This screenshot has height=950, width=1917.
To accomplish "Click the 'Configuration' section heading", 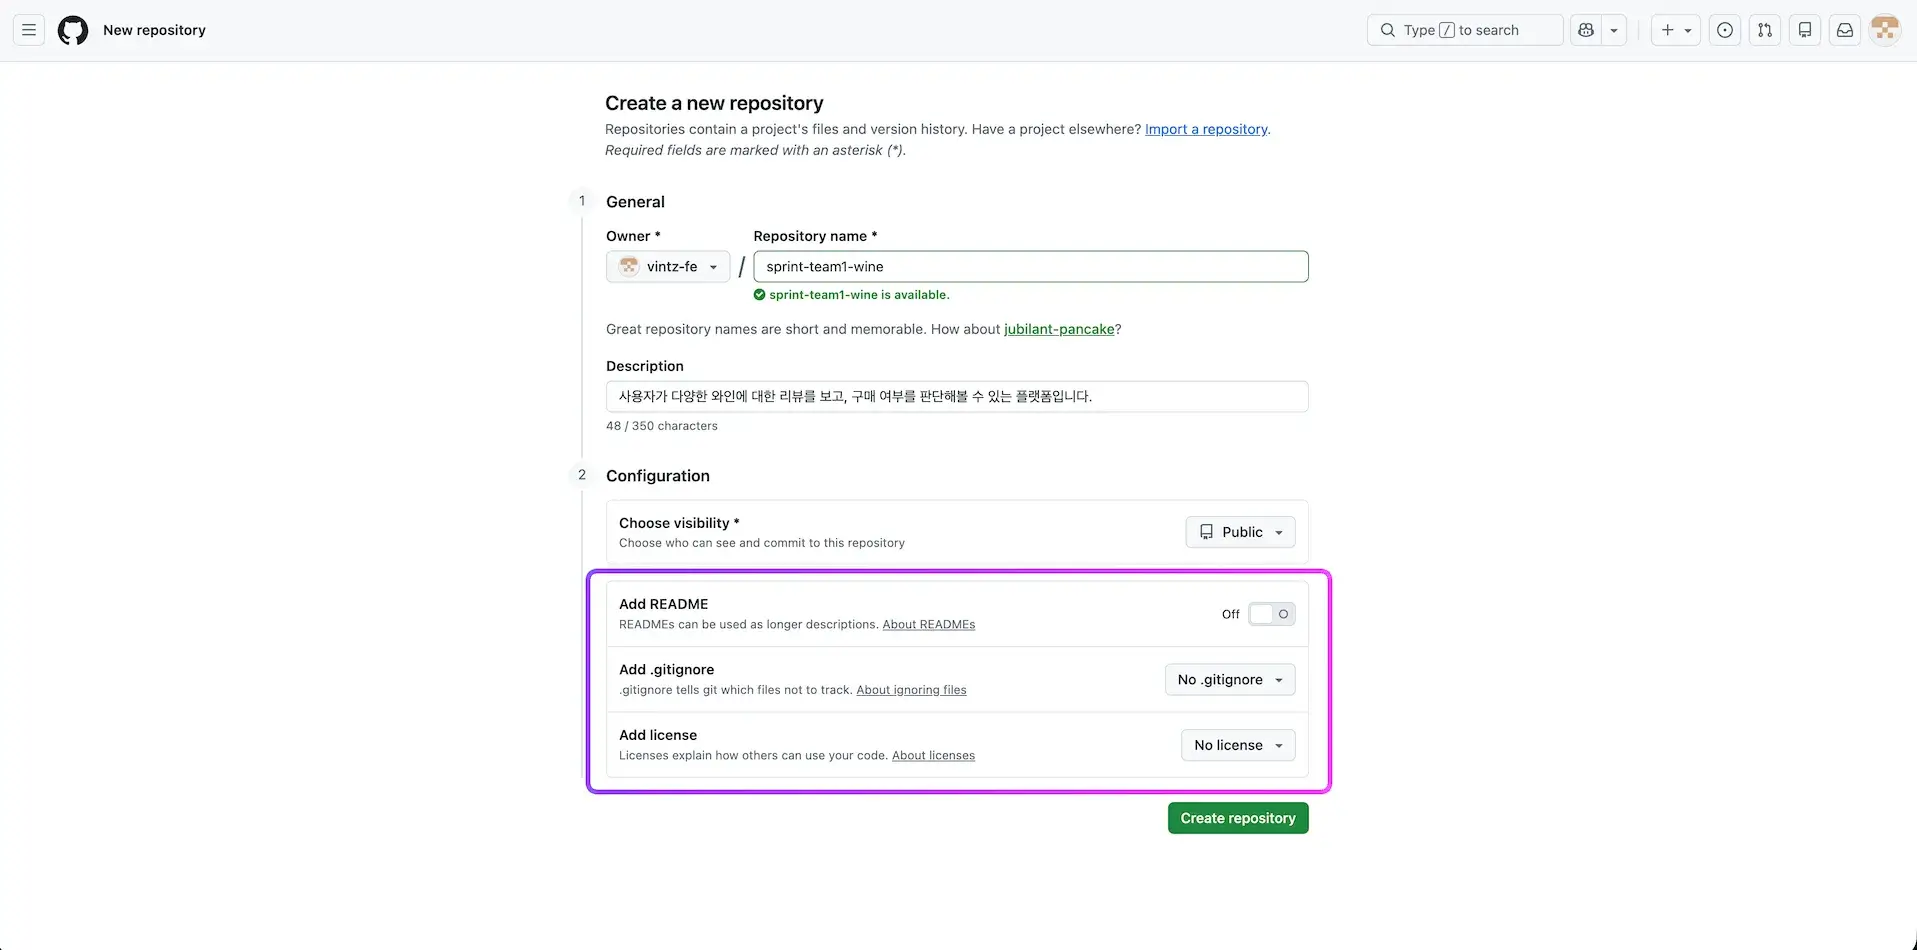I will point(658,476).
